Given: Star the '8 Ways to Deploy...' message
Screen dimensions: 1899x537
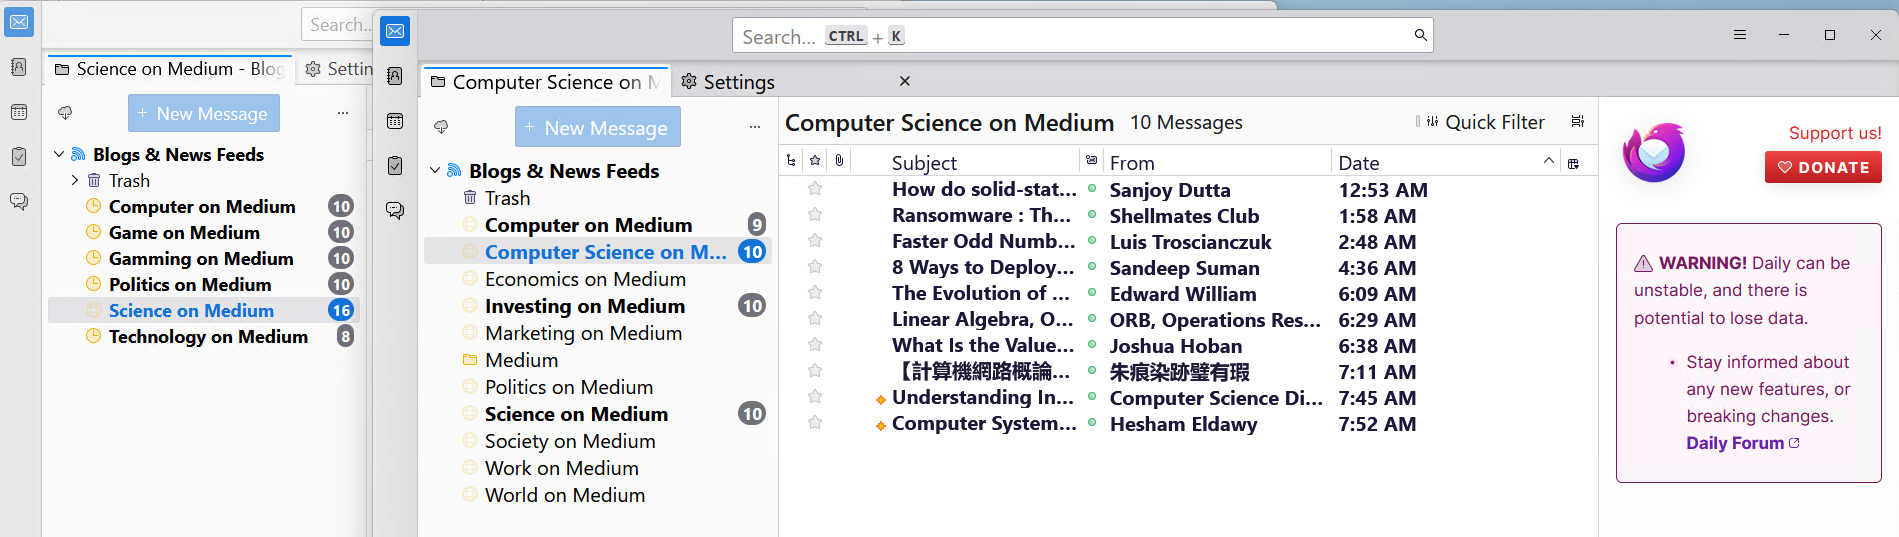Looking at the screenshot, I should click(815, 267).
